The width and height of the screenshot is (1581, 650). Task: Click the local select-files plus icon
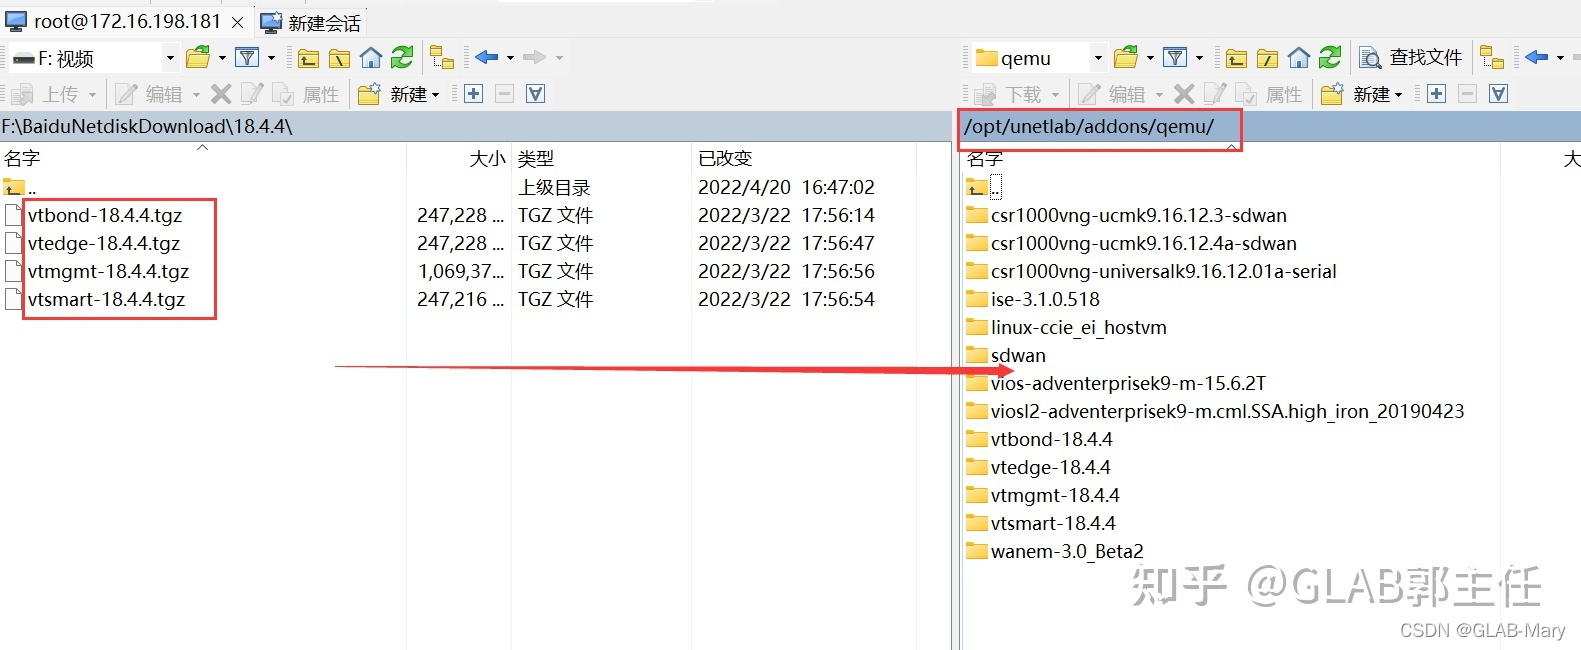click(x=474, y=94)
